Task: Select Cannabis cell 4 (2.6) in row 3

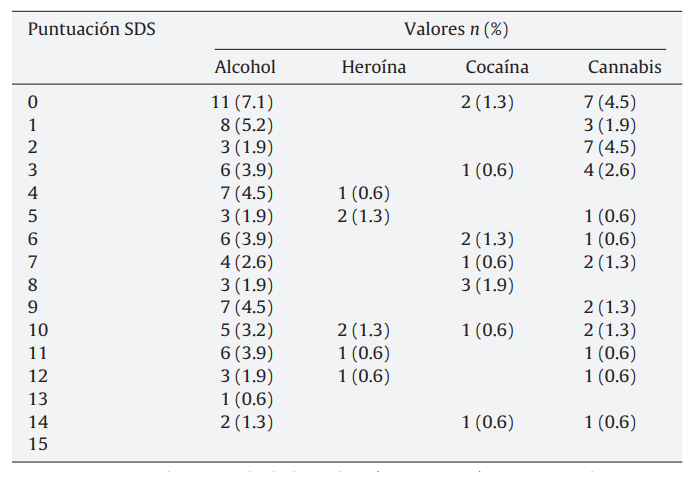Action: pos(610,170)
